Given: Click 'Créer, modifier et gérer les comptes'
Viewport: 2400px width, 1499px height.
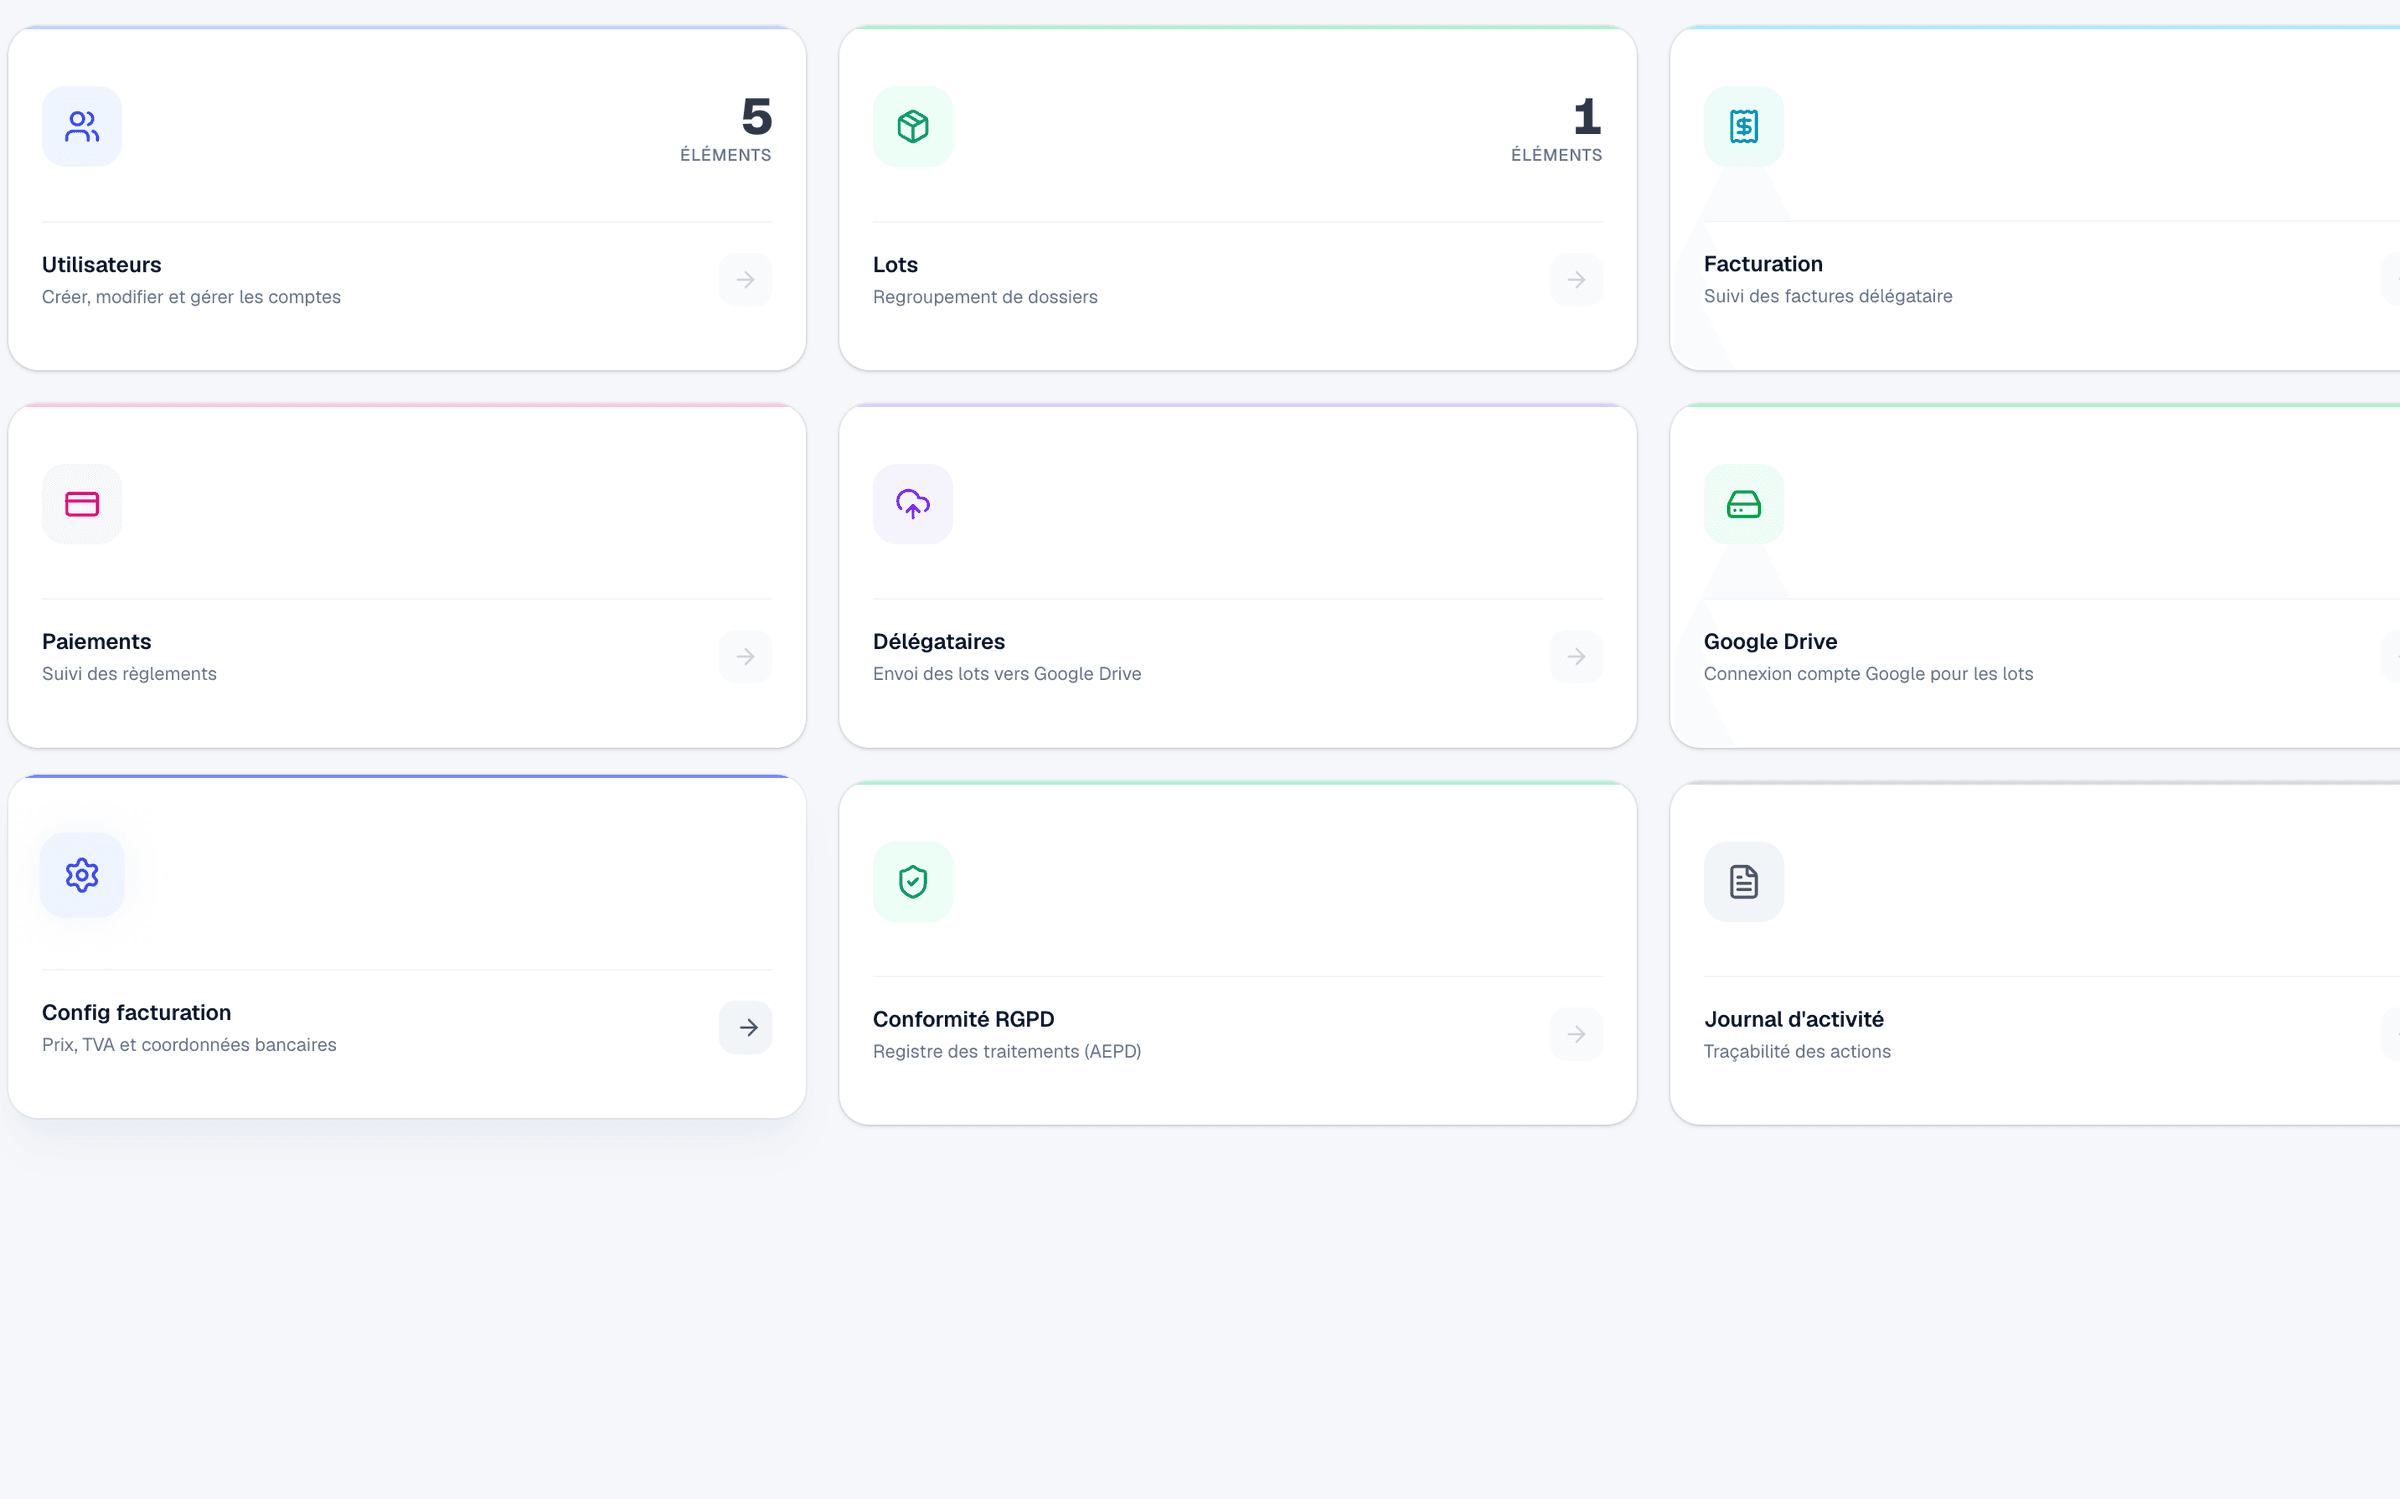Looking at the screenshot, I should tap(191, 297).
